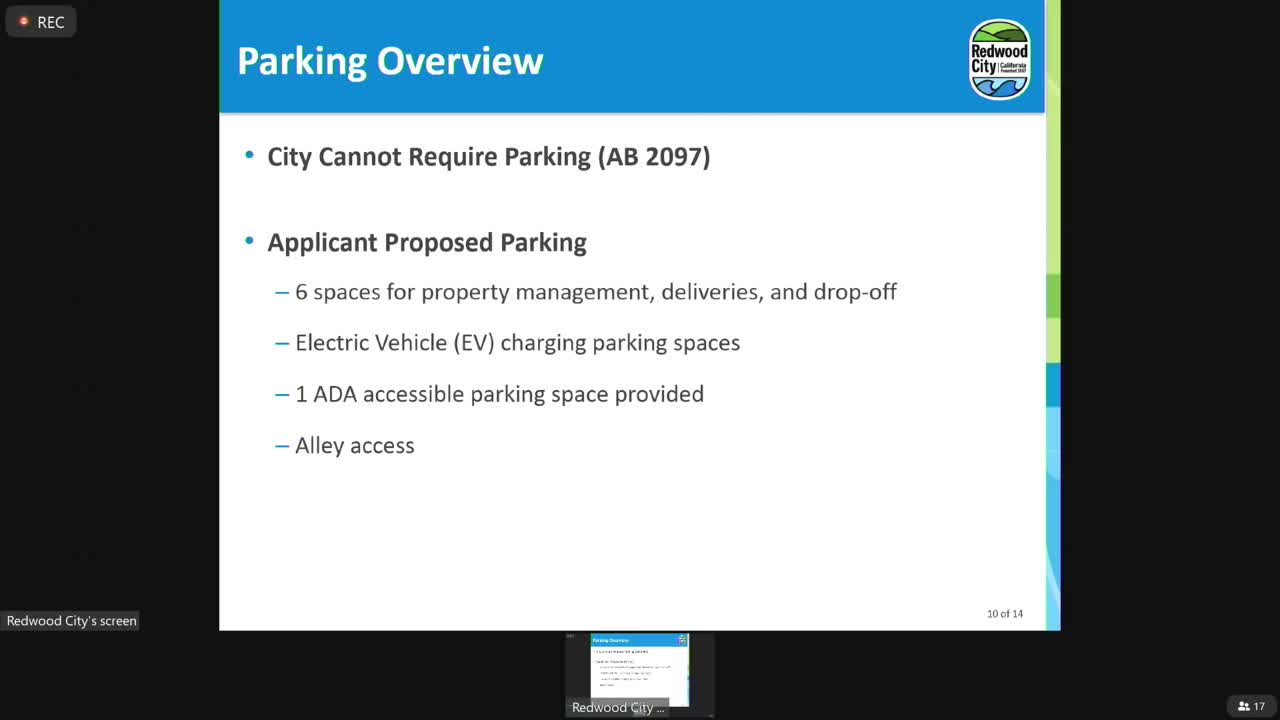Click the red recording dot

click(x=24, y=21)
